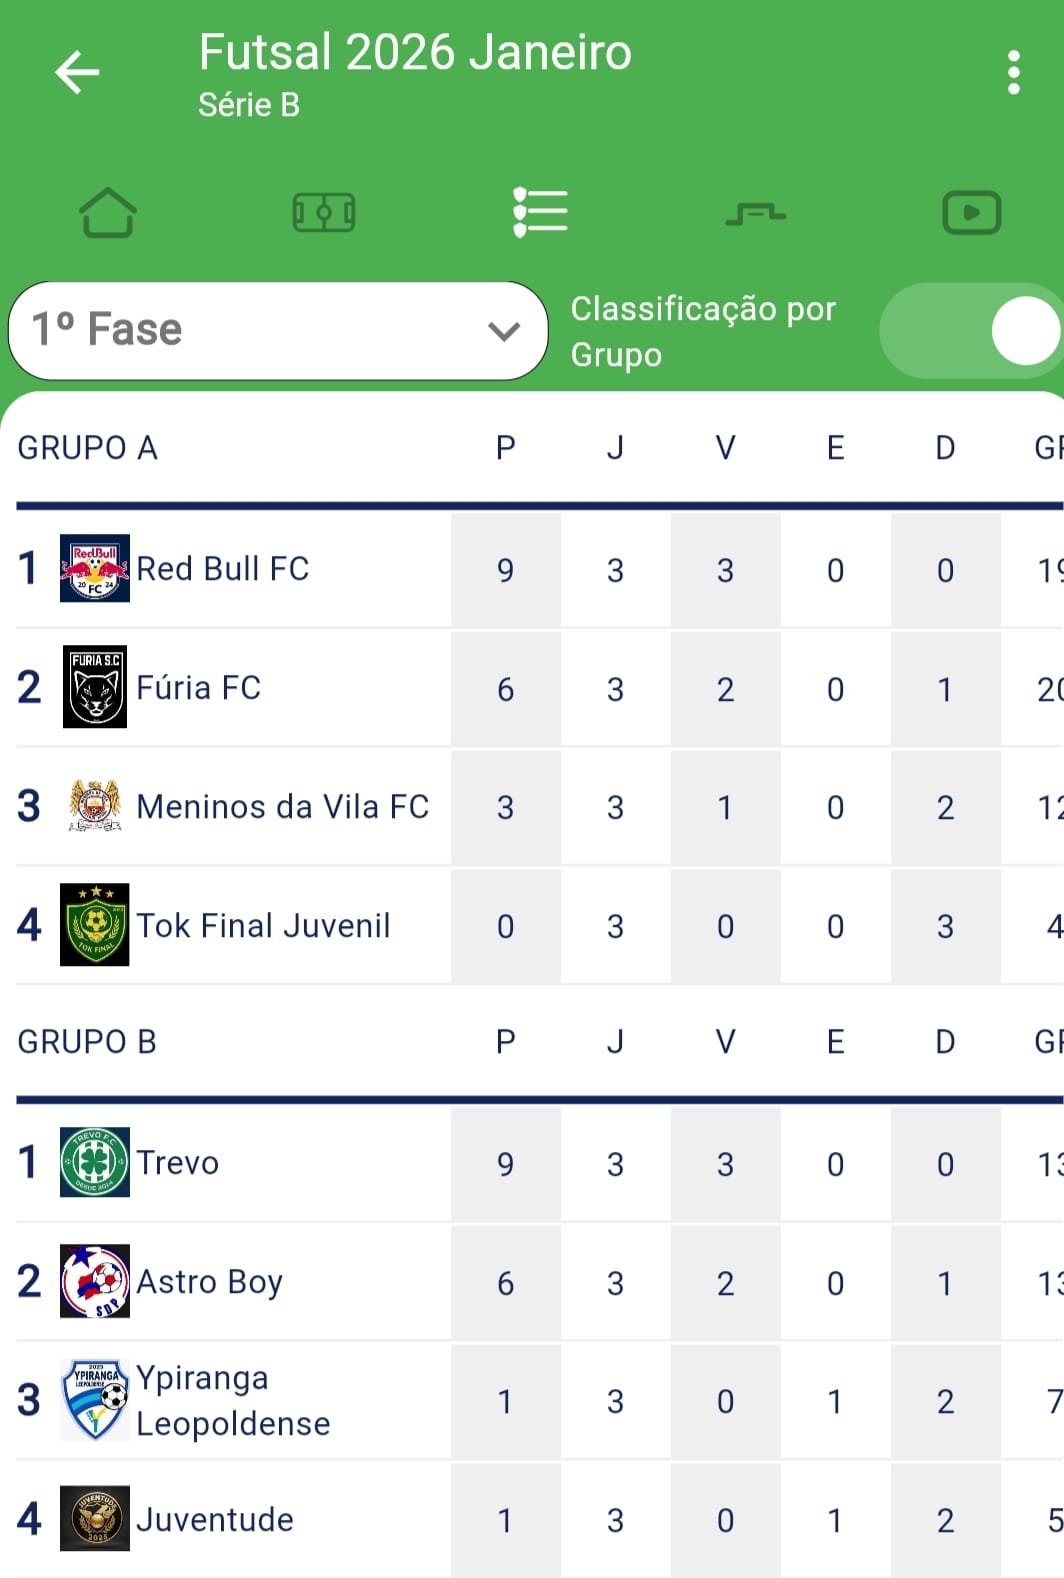The width and height of the screenshot is (1064, 1578).
Task: Open the three-dot overflow menu
Action: click(1013, 71)
